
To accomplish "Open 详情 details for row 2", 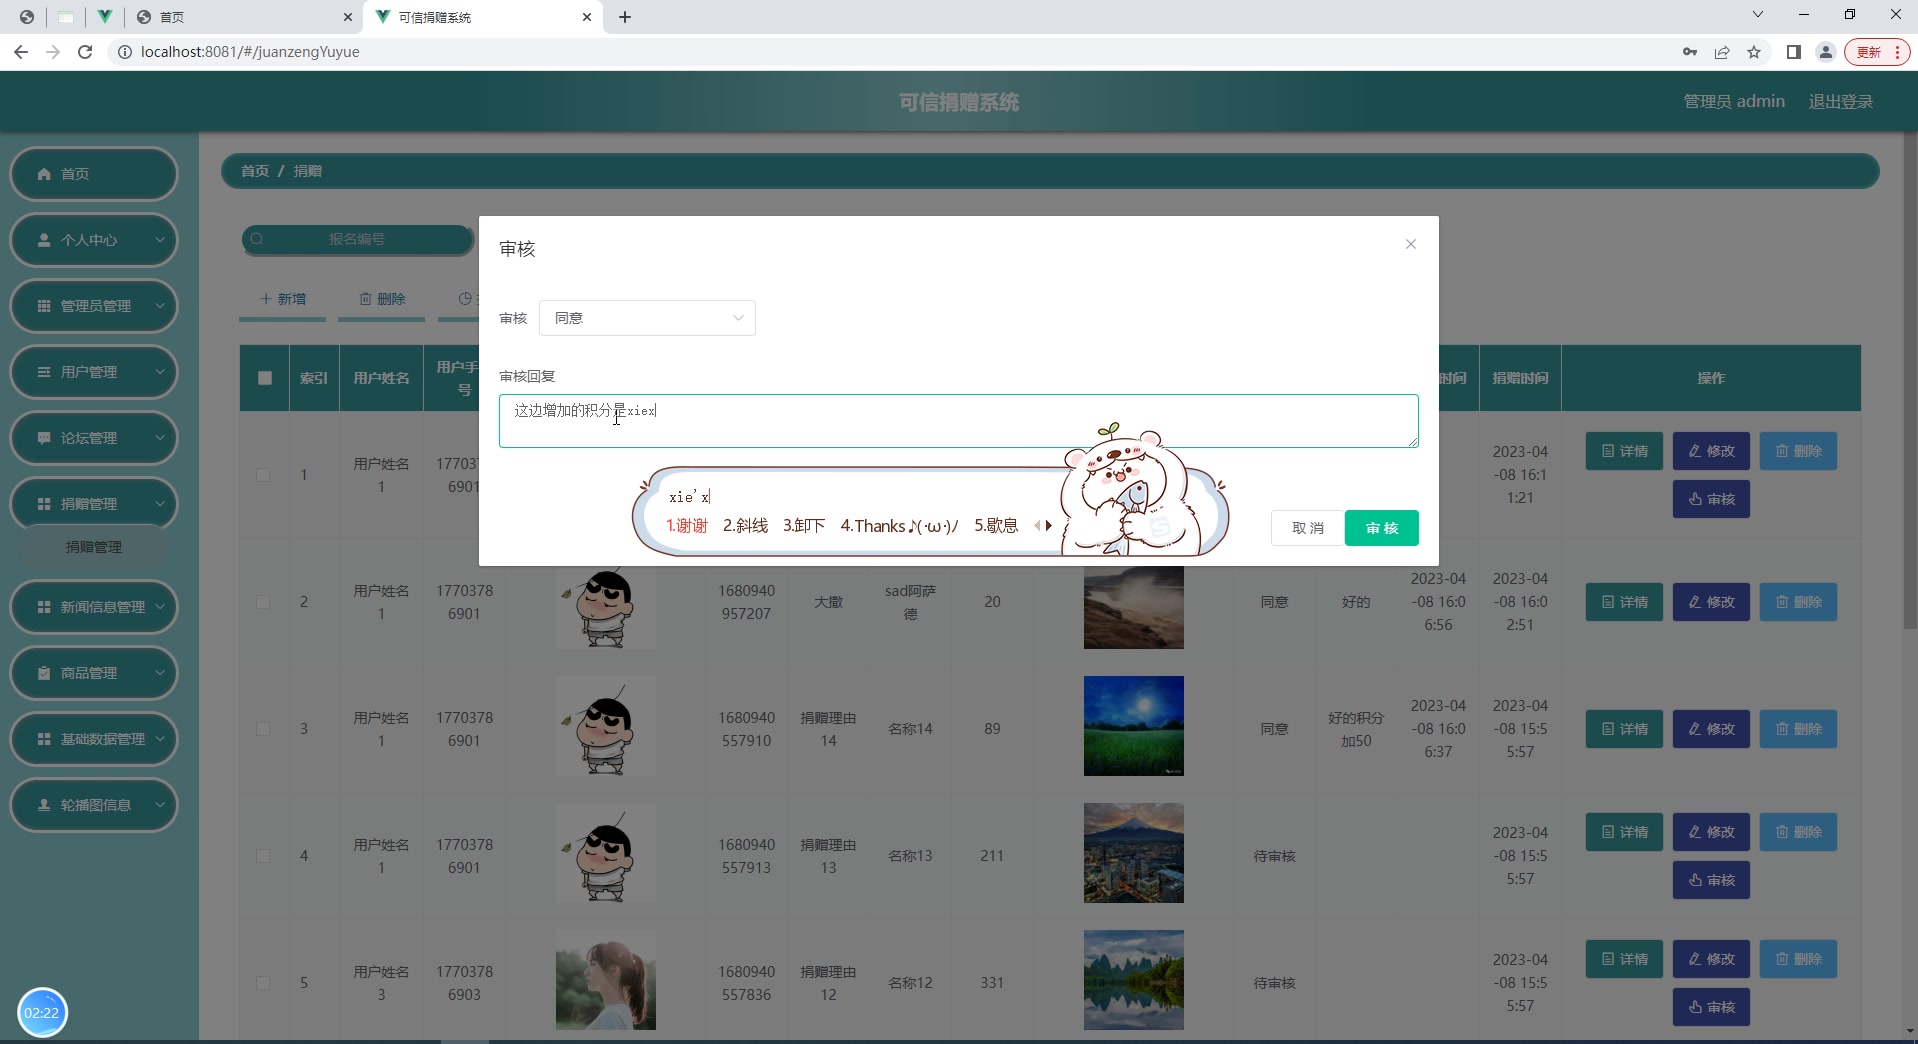I will 1624,602.
